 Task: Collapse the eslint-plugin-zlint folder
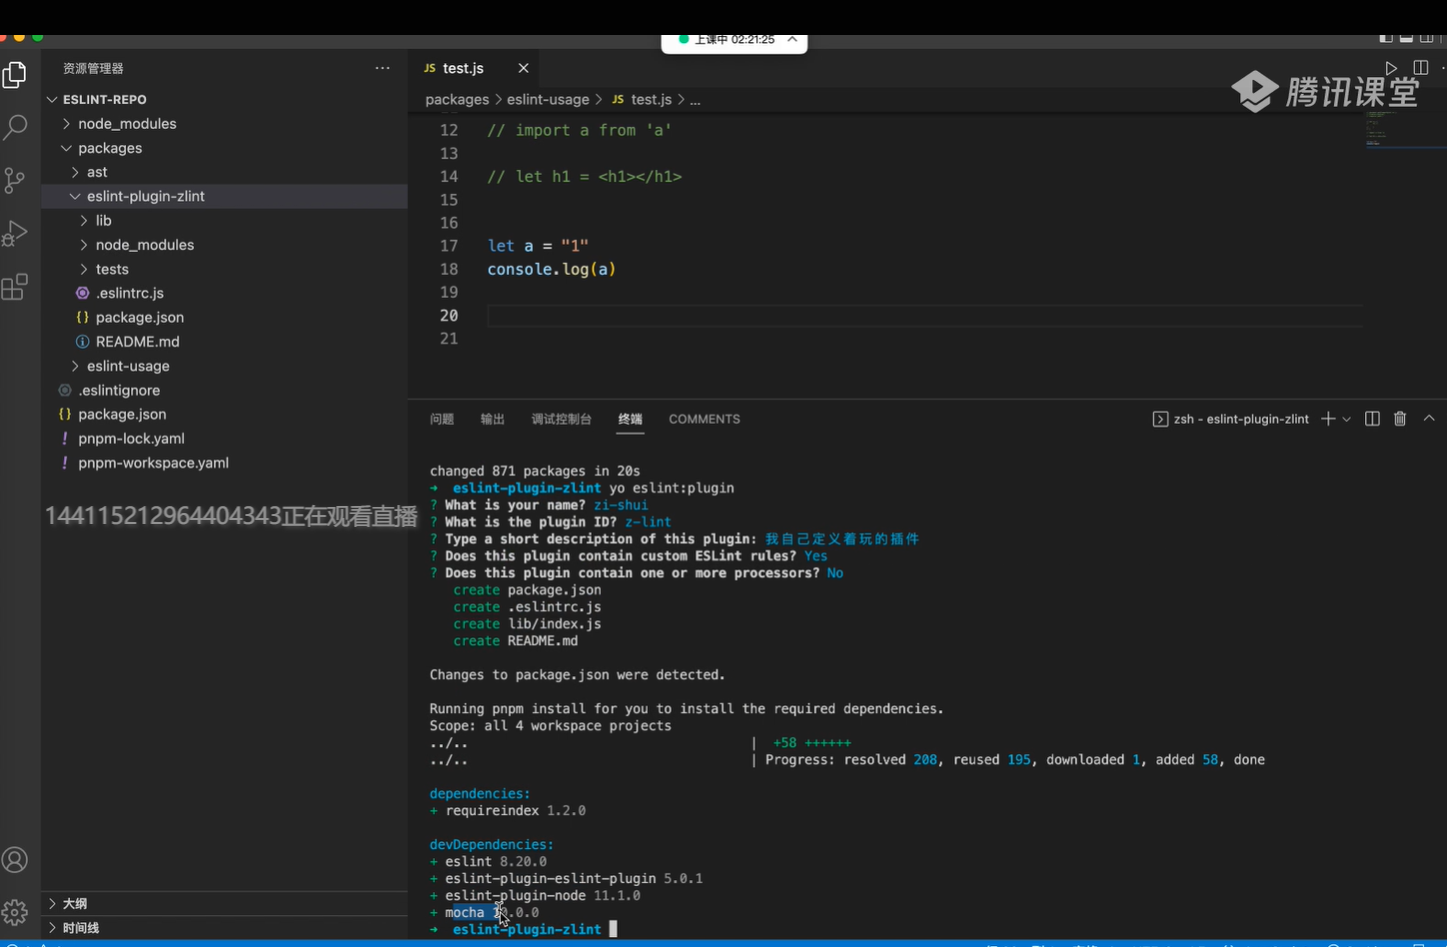coord(145,196)
